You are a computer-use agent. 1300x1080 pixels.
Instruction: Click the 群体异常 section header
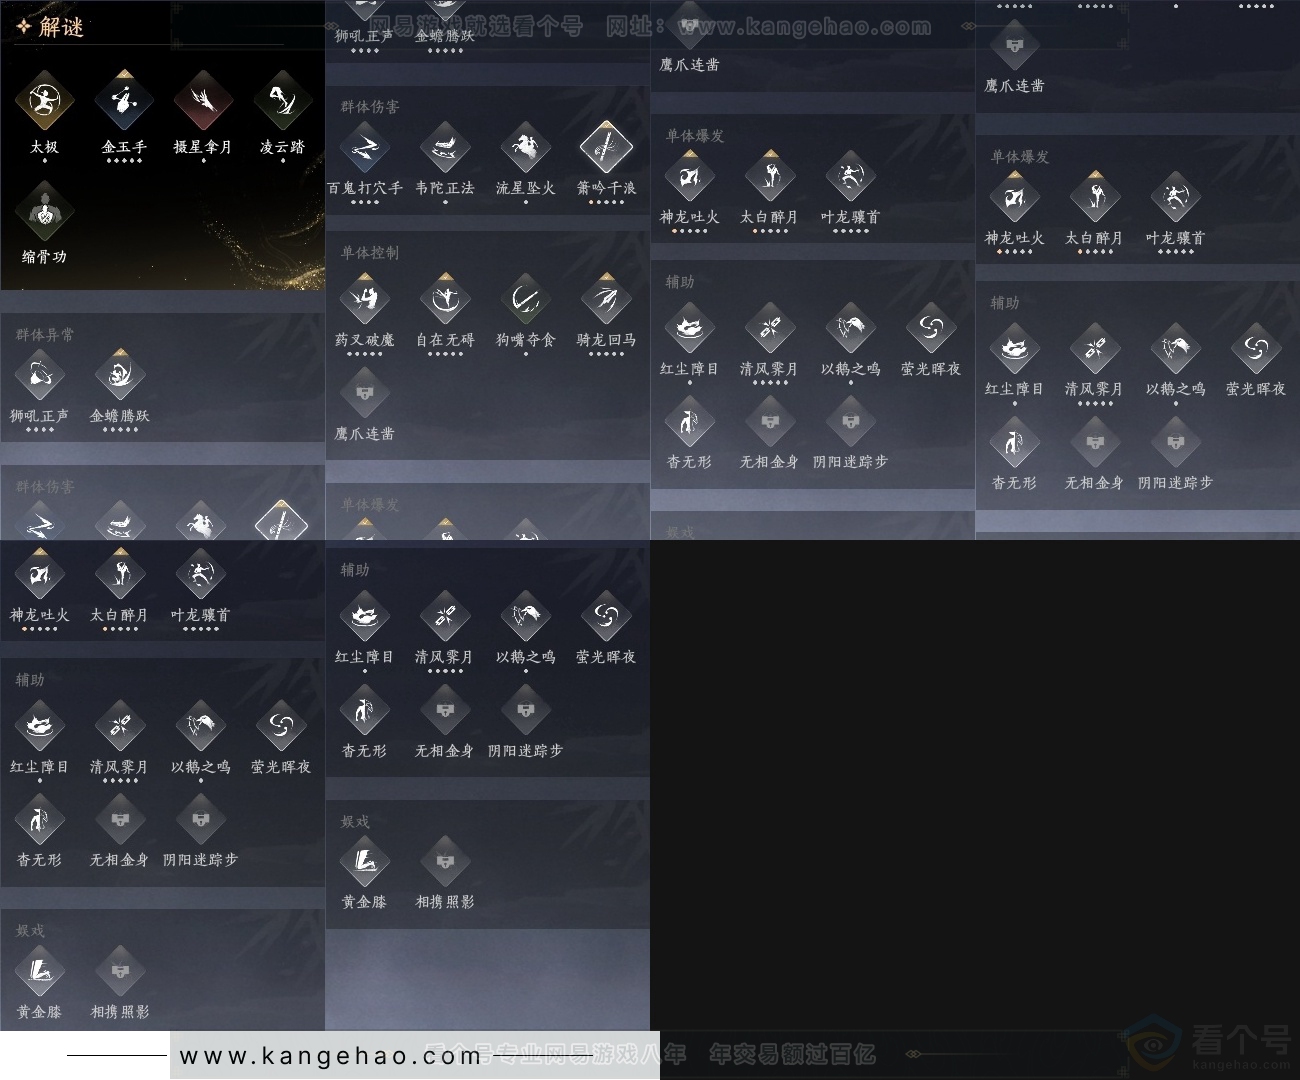pyautogui.click(x=45, y=335)
